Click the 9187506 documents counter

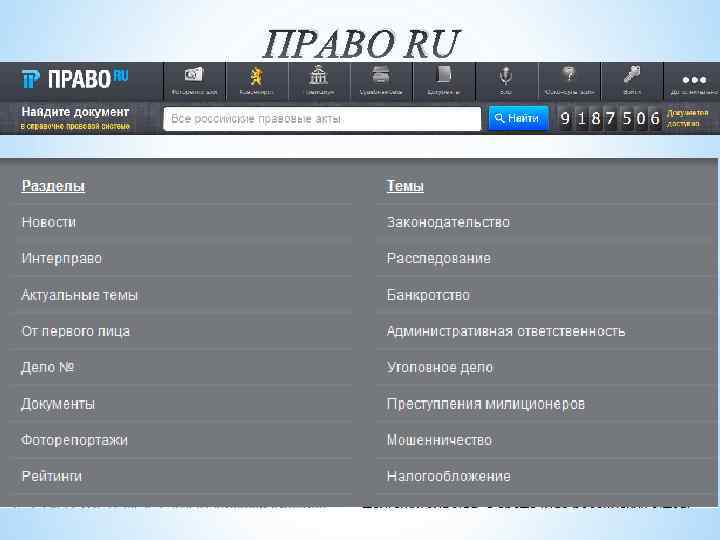click(x=609, y=118)
